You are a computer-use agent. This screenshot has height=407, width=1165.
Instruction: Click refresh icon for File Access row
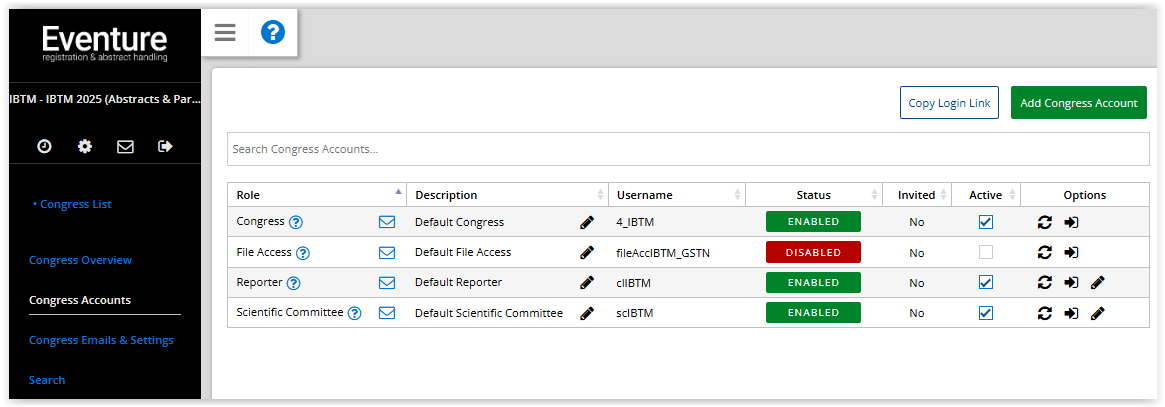[x=1045, y=252]
